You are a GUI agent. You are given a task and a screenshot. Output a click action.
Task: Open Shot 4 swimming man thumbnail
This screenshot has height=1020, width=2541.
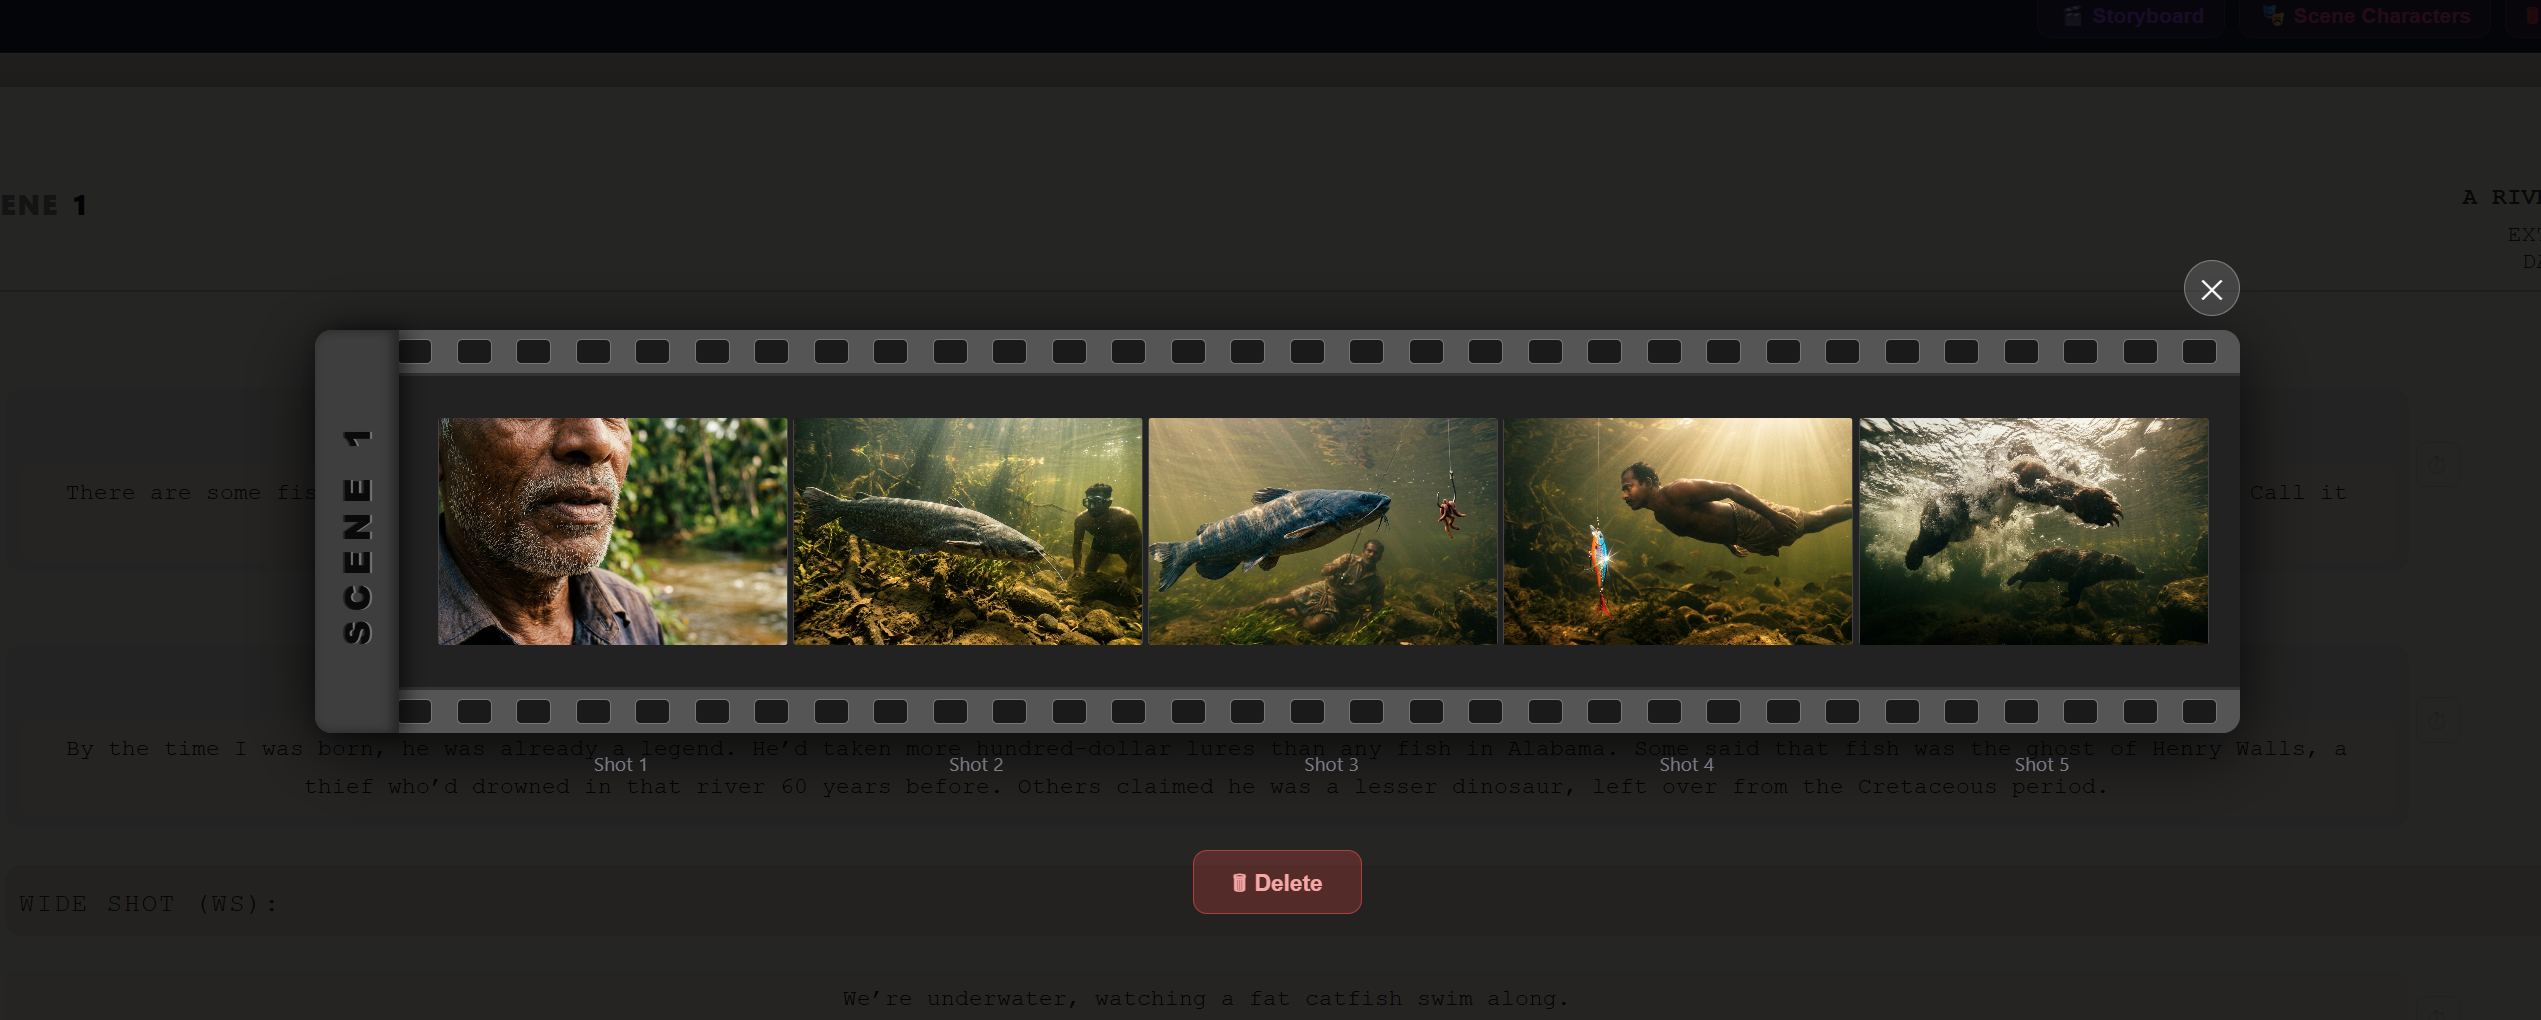pyautogui.click(x=1678, y=531)
